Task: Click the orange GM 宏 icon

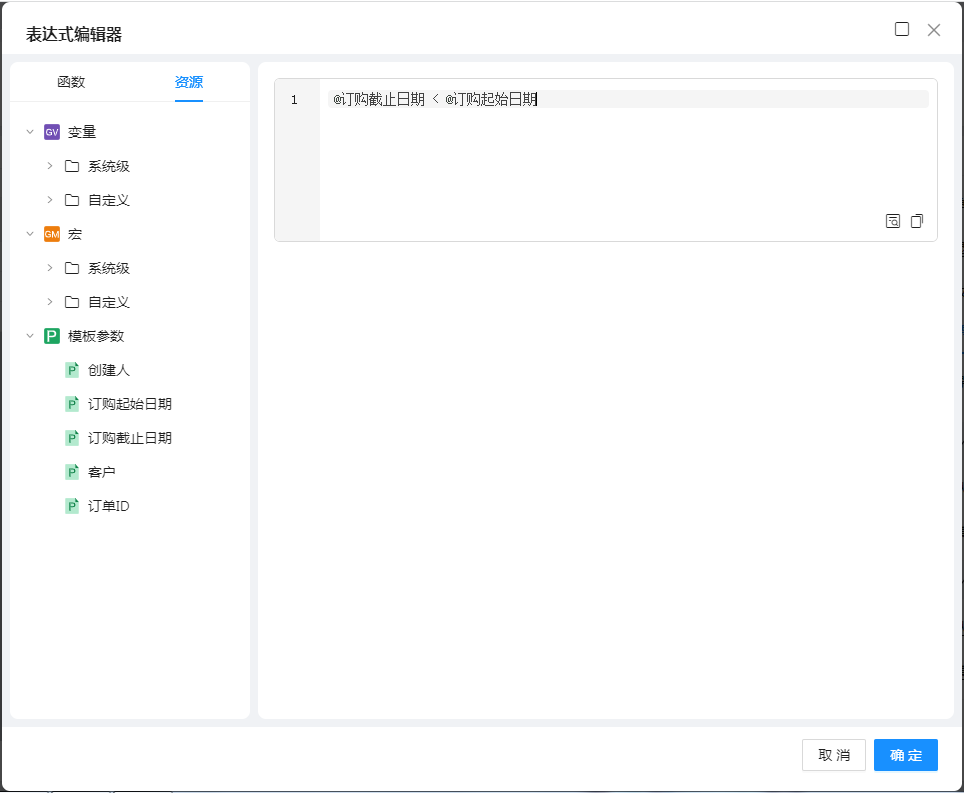Action: (x=52, y=234)
